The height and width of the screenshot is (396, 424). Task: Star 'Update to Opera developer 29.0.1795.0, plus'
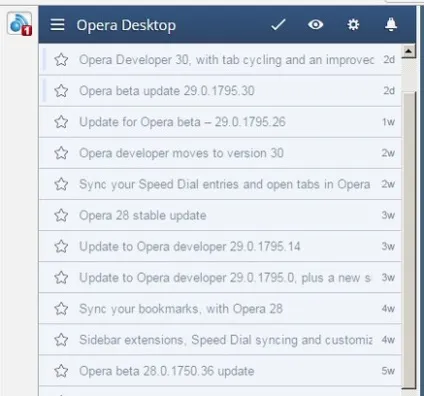61,278
